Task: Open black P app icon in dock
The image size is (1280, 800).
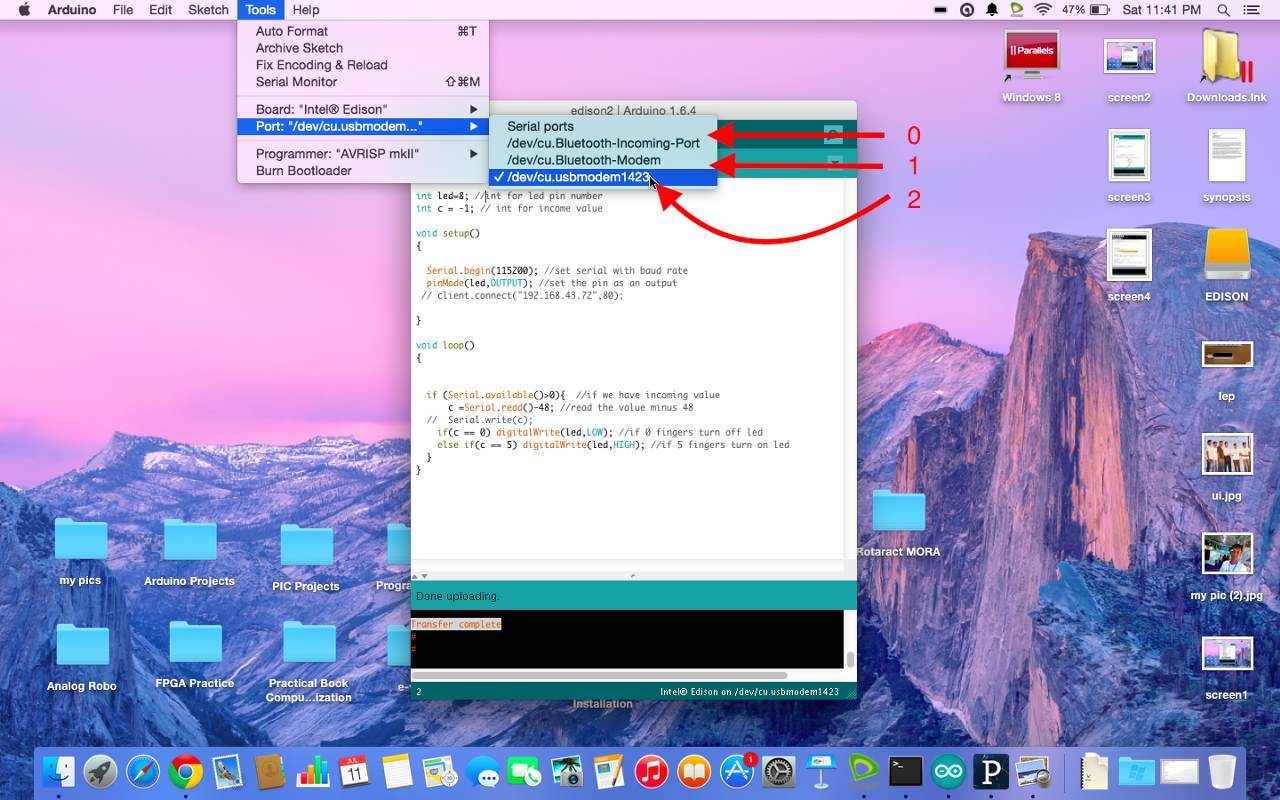Action: [x=990, y=771]
